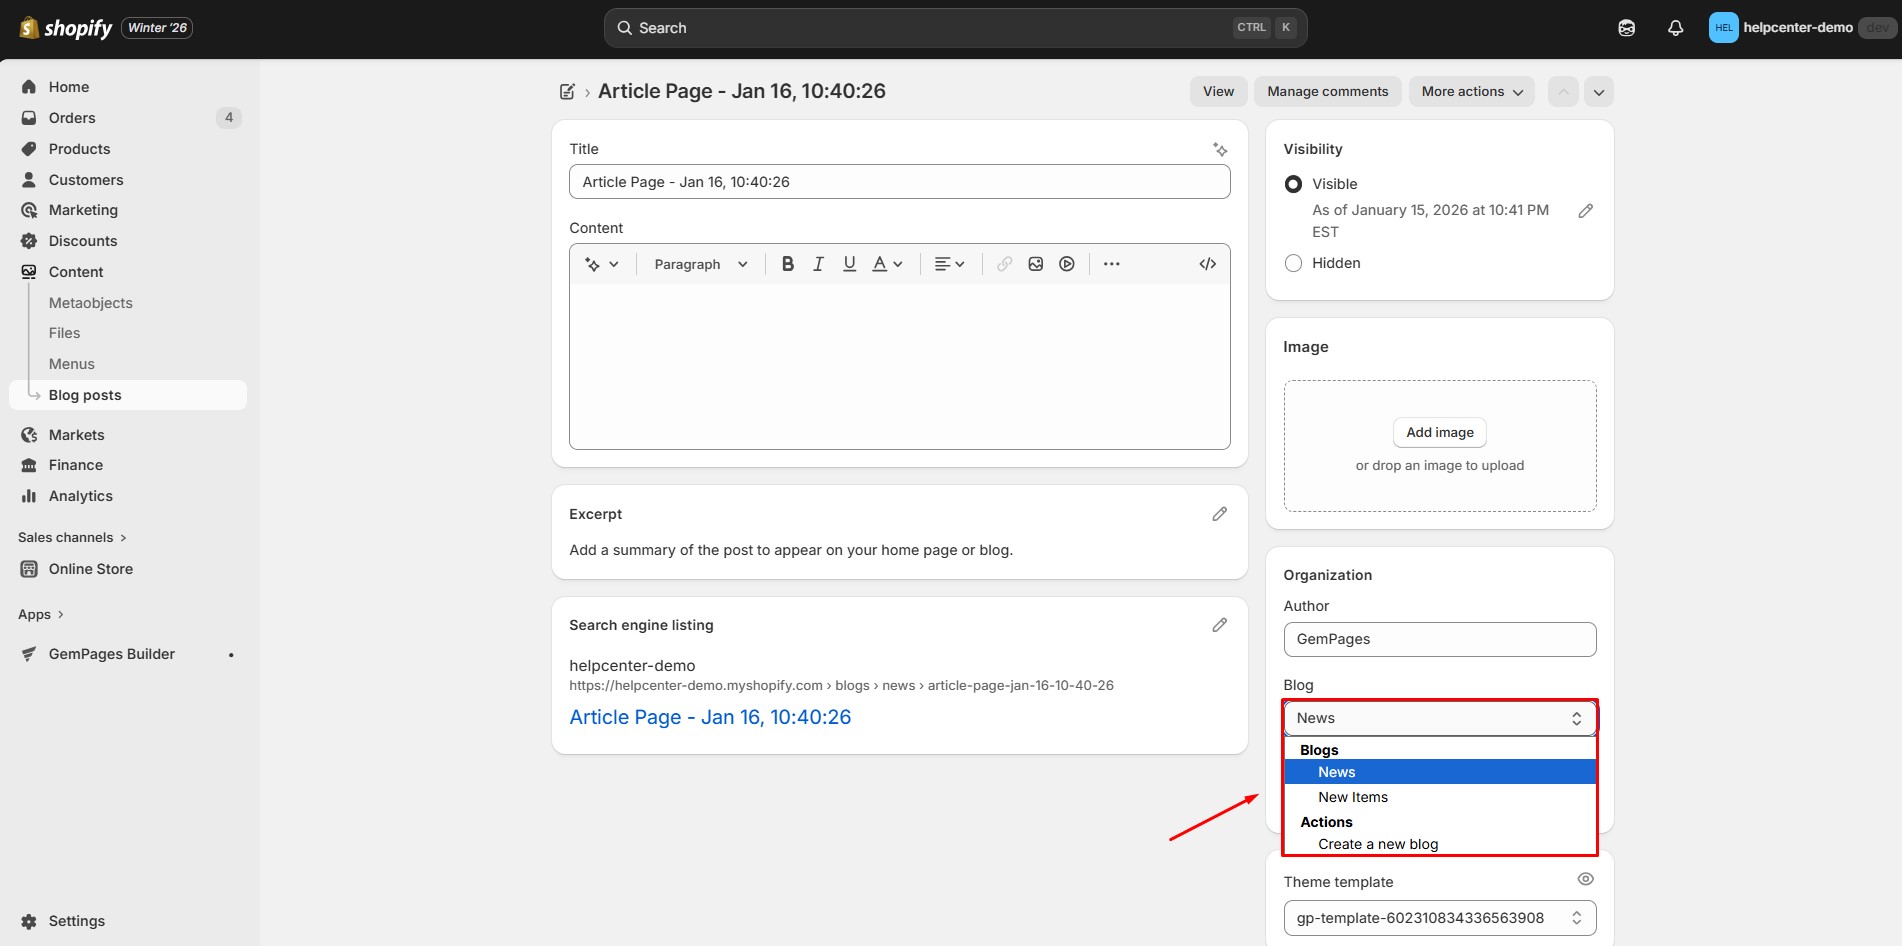Select the Visible radio button
This screenshot has width=1902, height=946.
tap(1293, 184)
